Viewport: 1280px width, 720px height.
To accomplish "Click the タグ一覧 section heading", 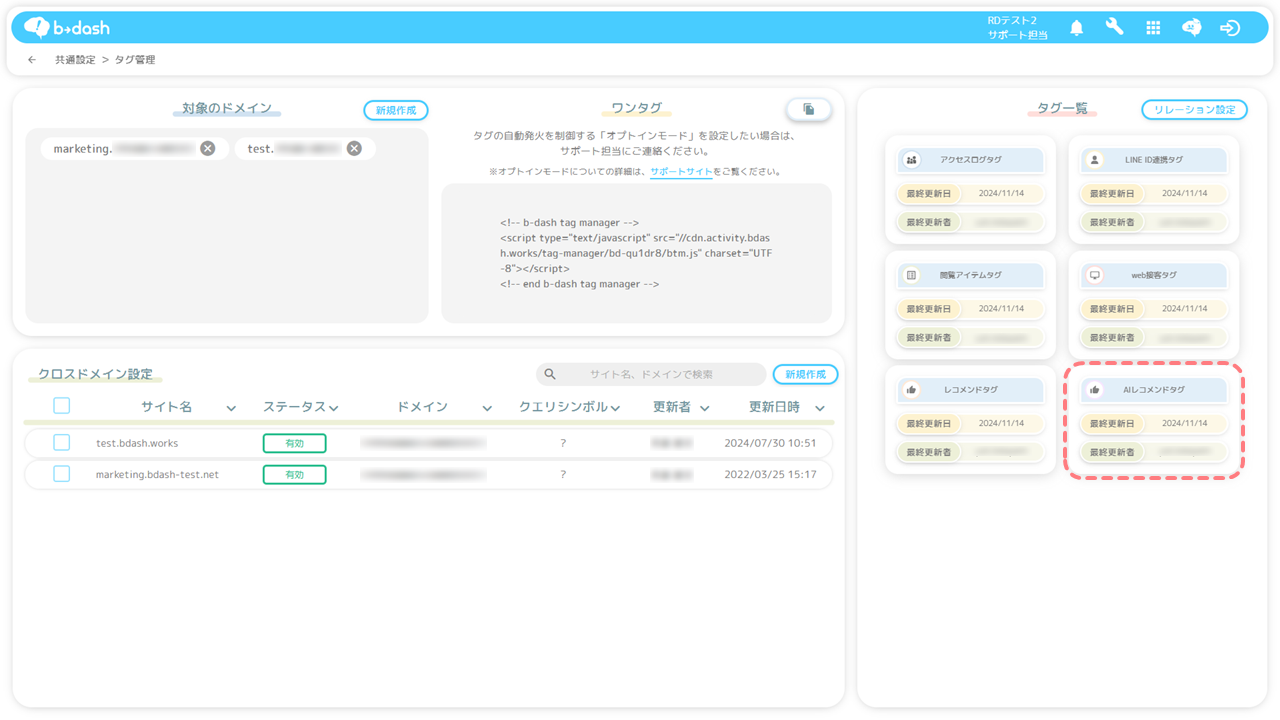I will coord(1062,108).
